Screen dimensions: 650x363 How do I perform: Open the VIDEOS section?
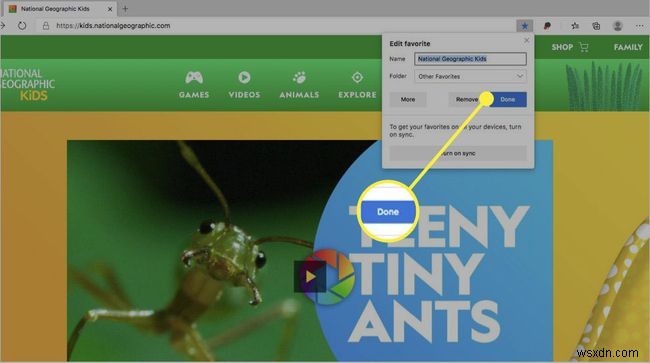[x=244, y=85]
